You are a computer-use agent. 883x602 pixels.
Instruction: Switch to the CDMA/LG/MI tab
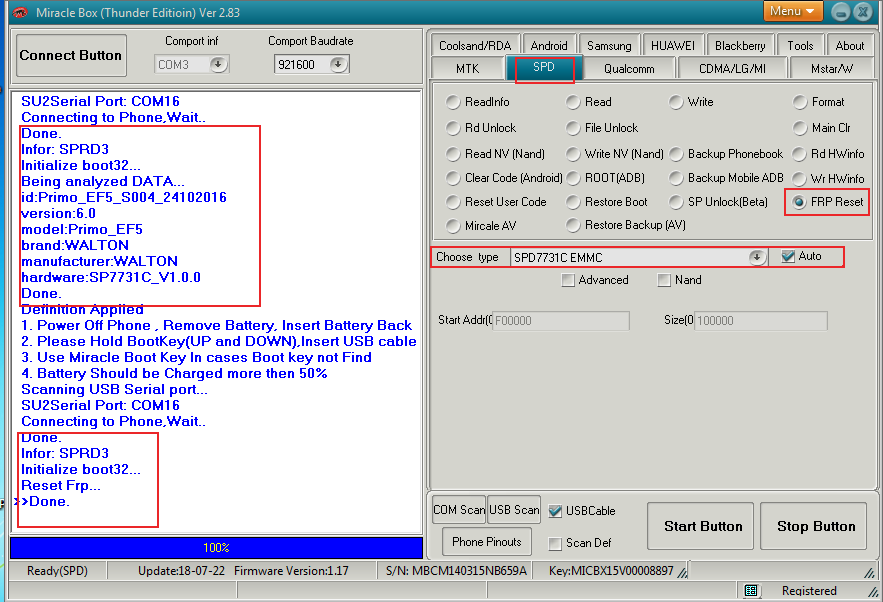click(x=732, y=69)
